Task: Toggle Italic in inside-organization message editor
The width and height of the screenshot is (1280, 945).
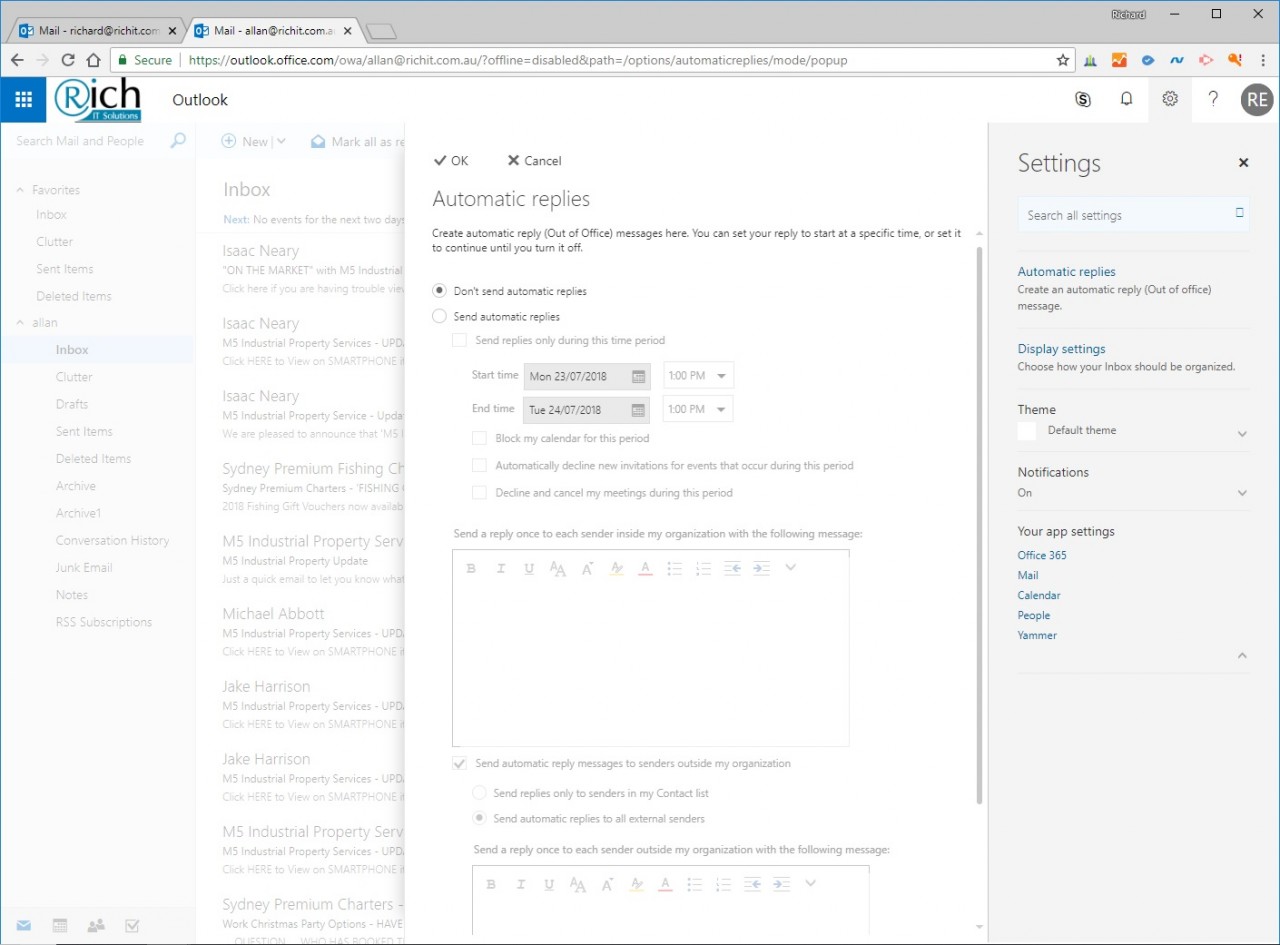Action: [501, 568]
